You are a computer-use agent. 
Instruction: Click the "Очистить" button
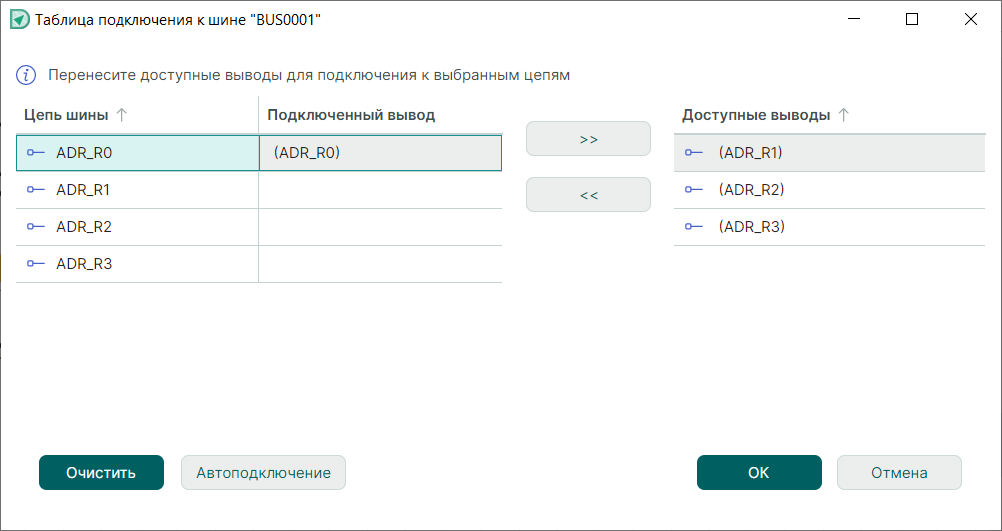pos(101,473)
